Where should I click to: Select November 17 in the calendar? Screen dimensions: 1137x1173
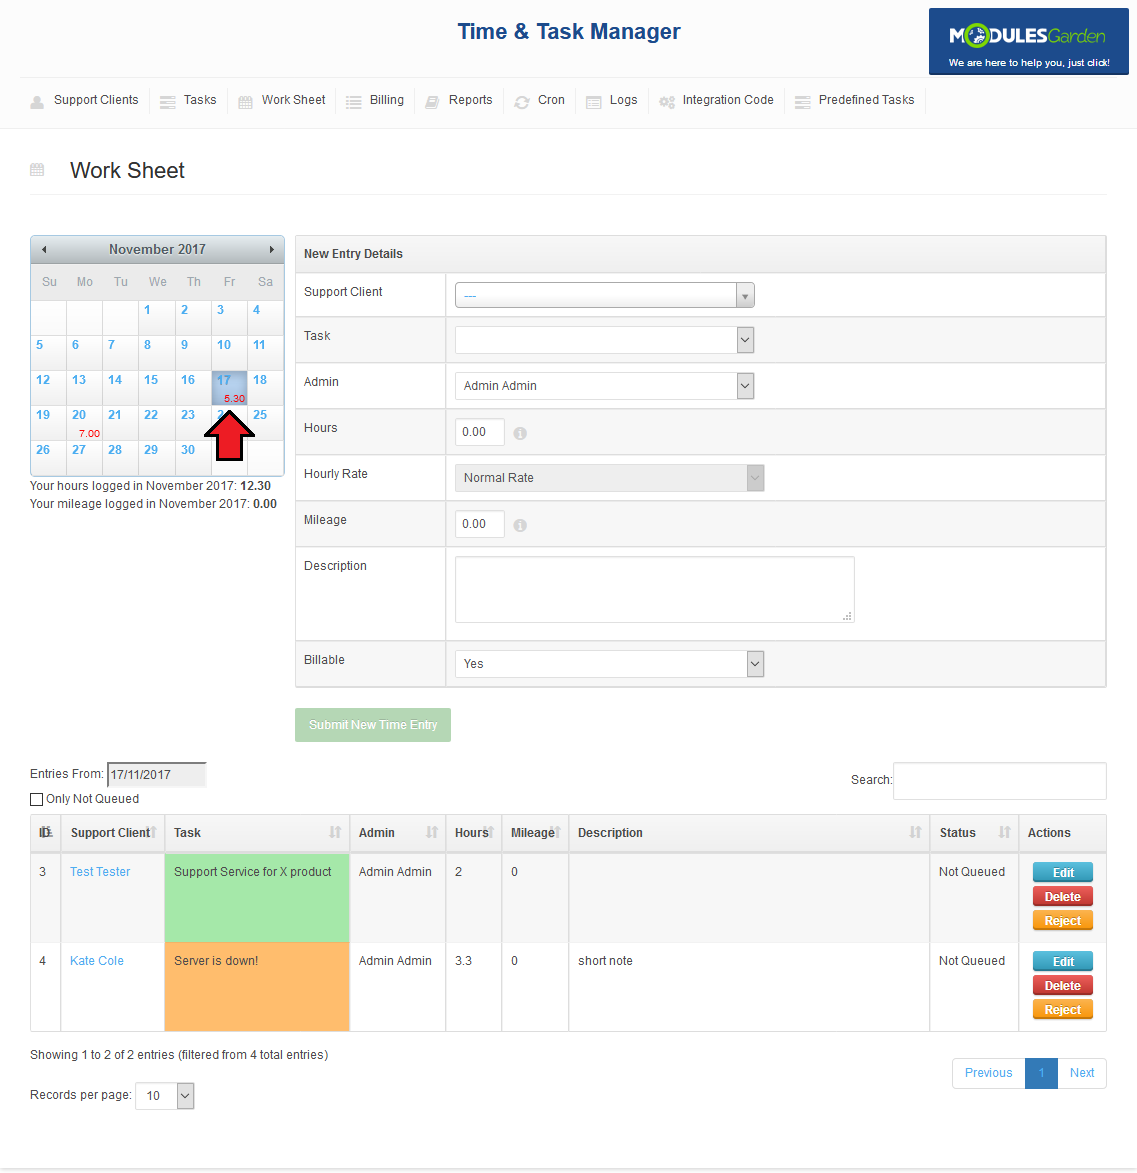pos(229,388)
